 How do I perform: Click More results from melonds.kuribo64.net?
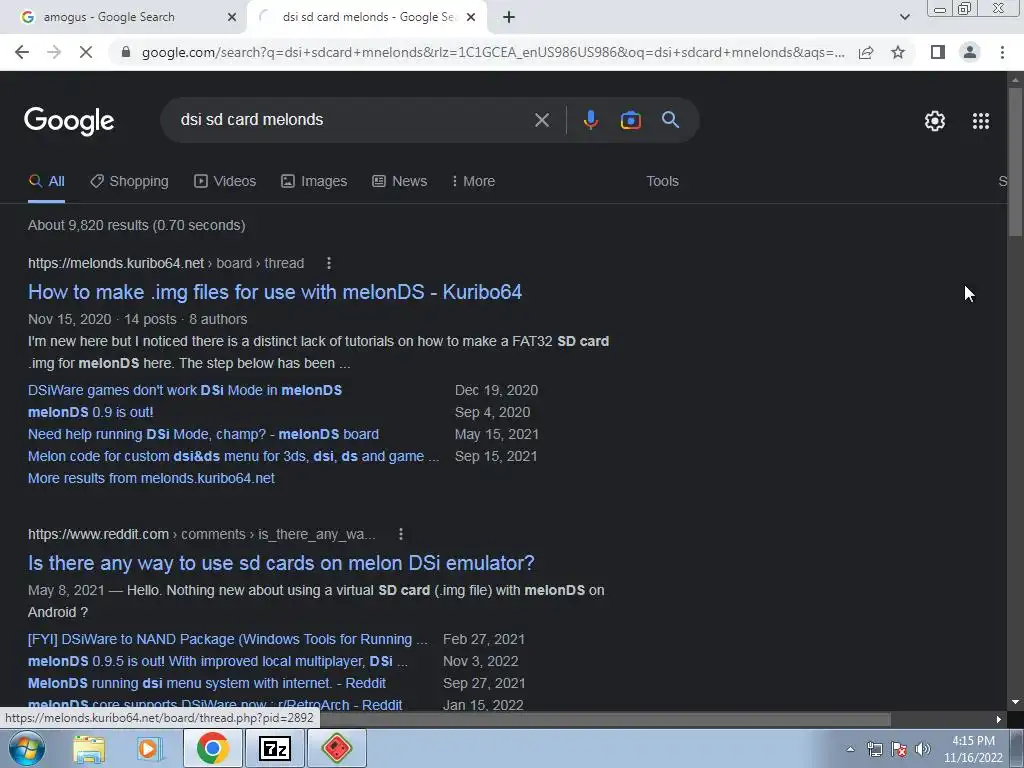point(151,479)
